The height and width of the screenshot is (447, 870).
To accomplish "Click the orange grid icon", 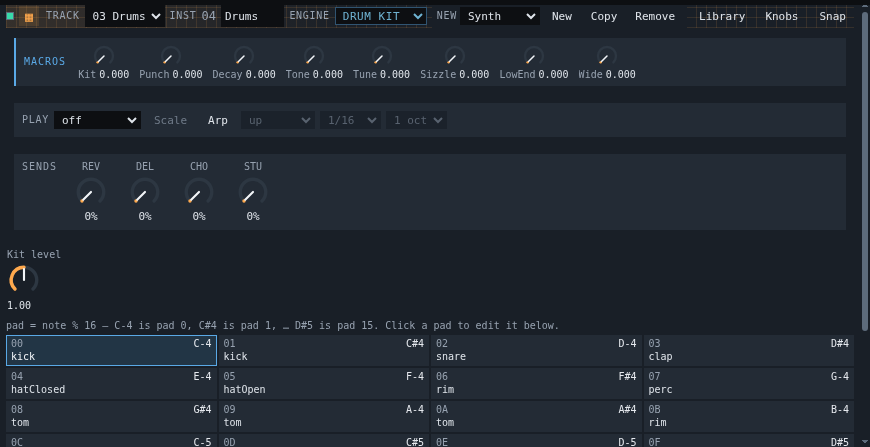I will (x=29, y=17).
